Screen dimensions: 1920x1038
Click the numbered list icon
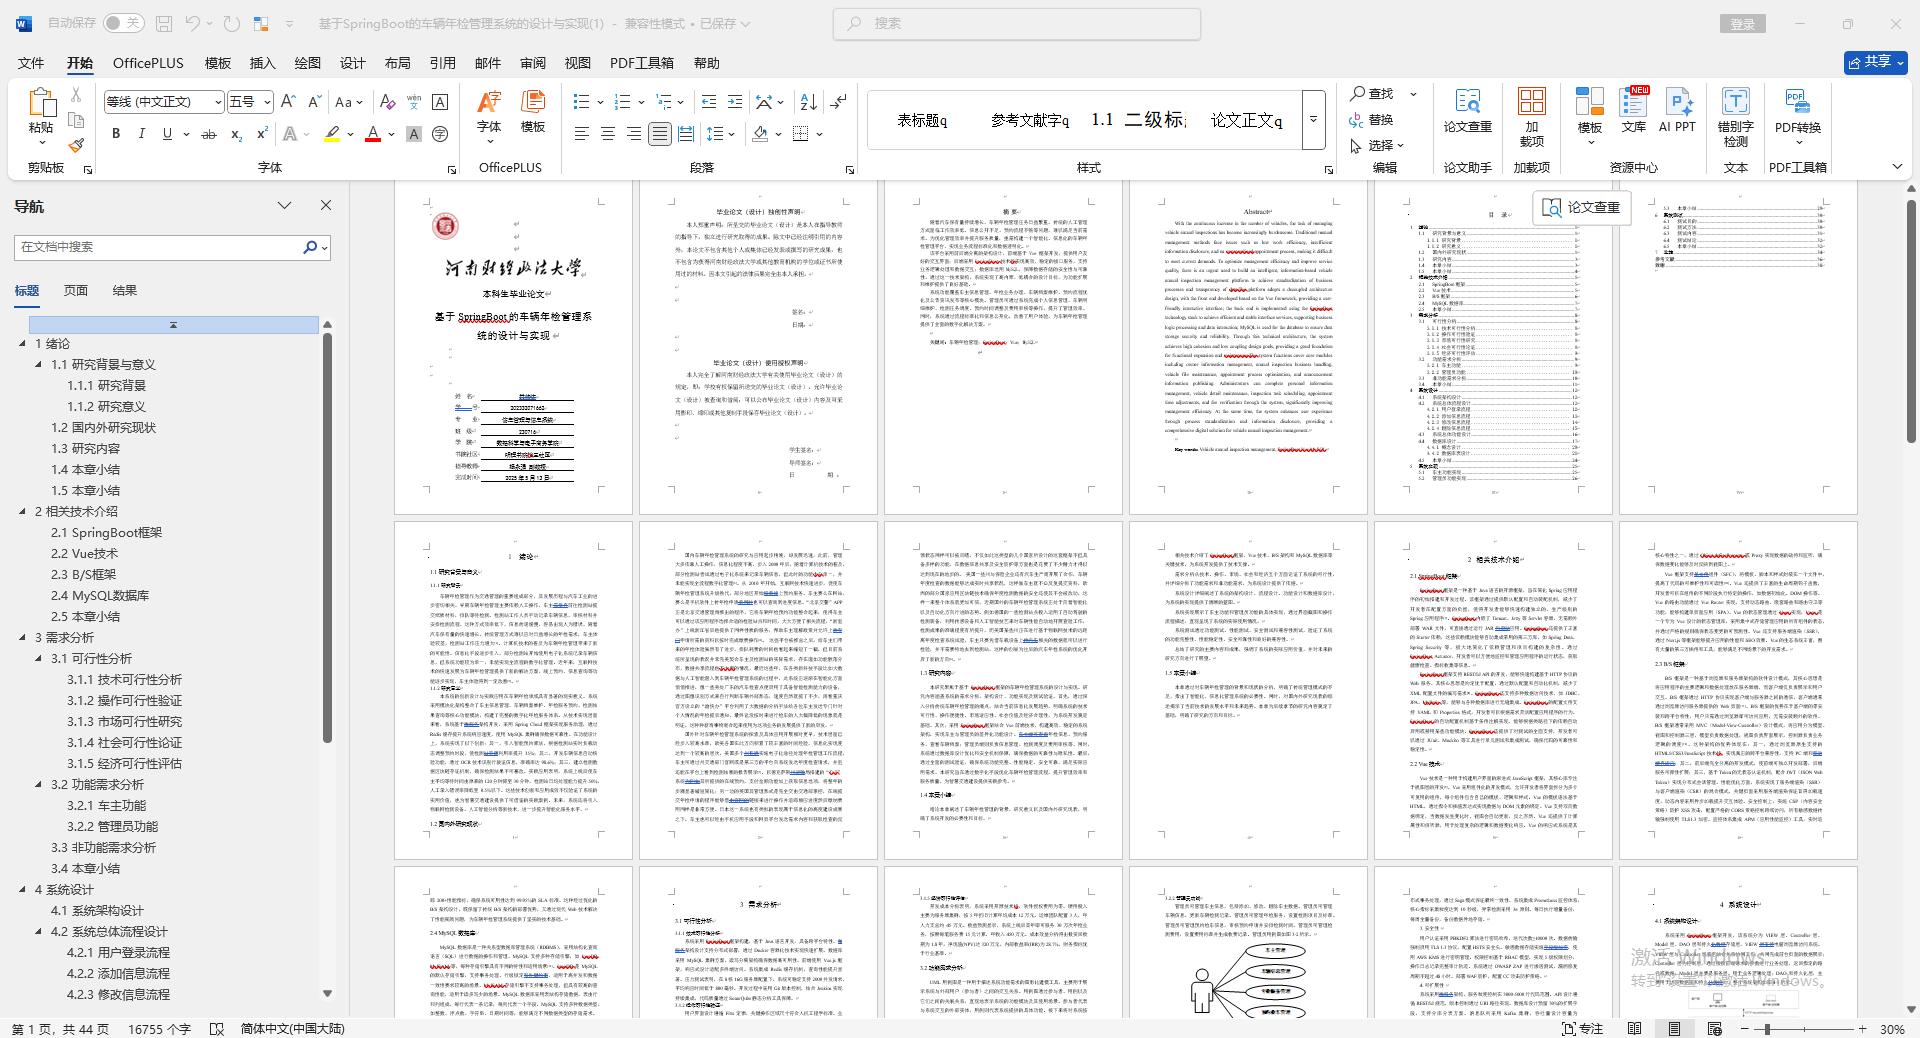[x=622, y=102]
